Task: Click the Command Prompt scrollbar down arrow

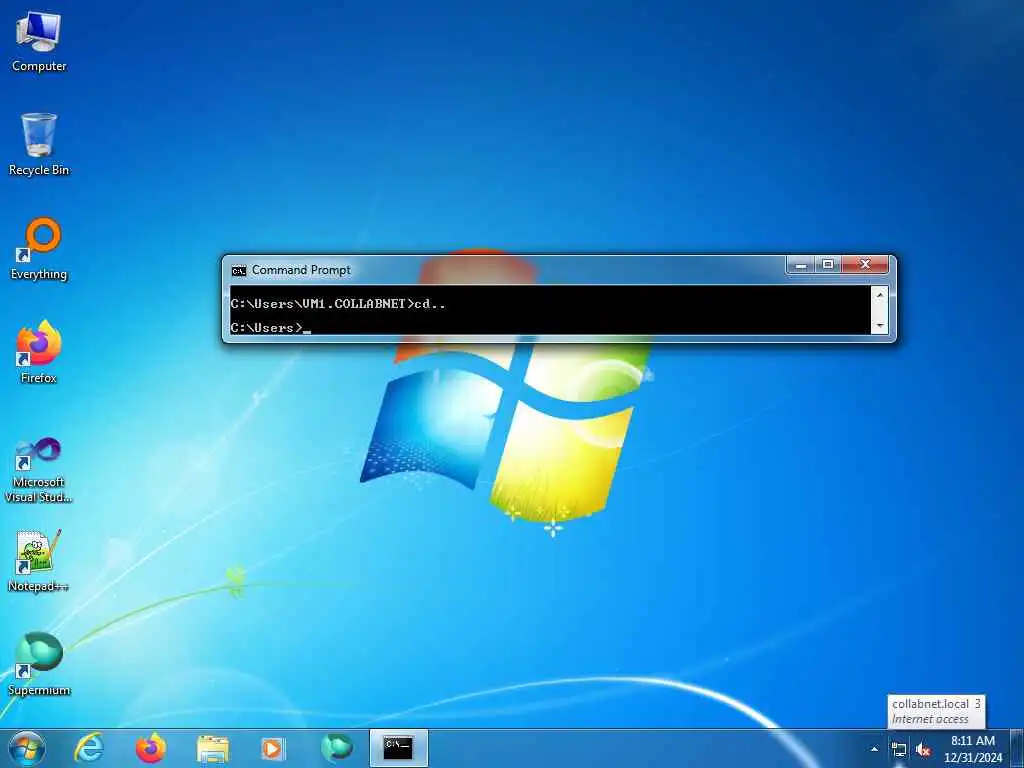Action: click(880, 325)
